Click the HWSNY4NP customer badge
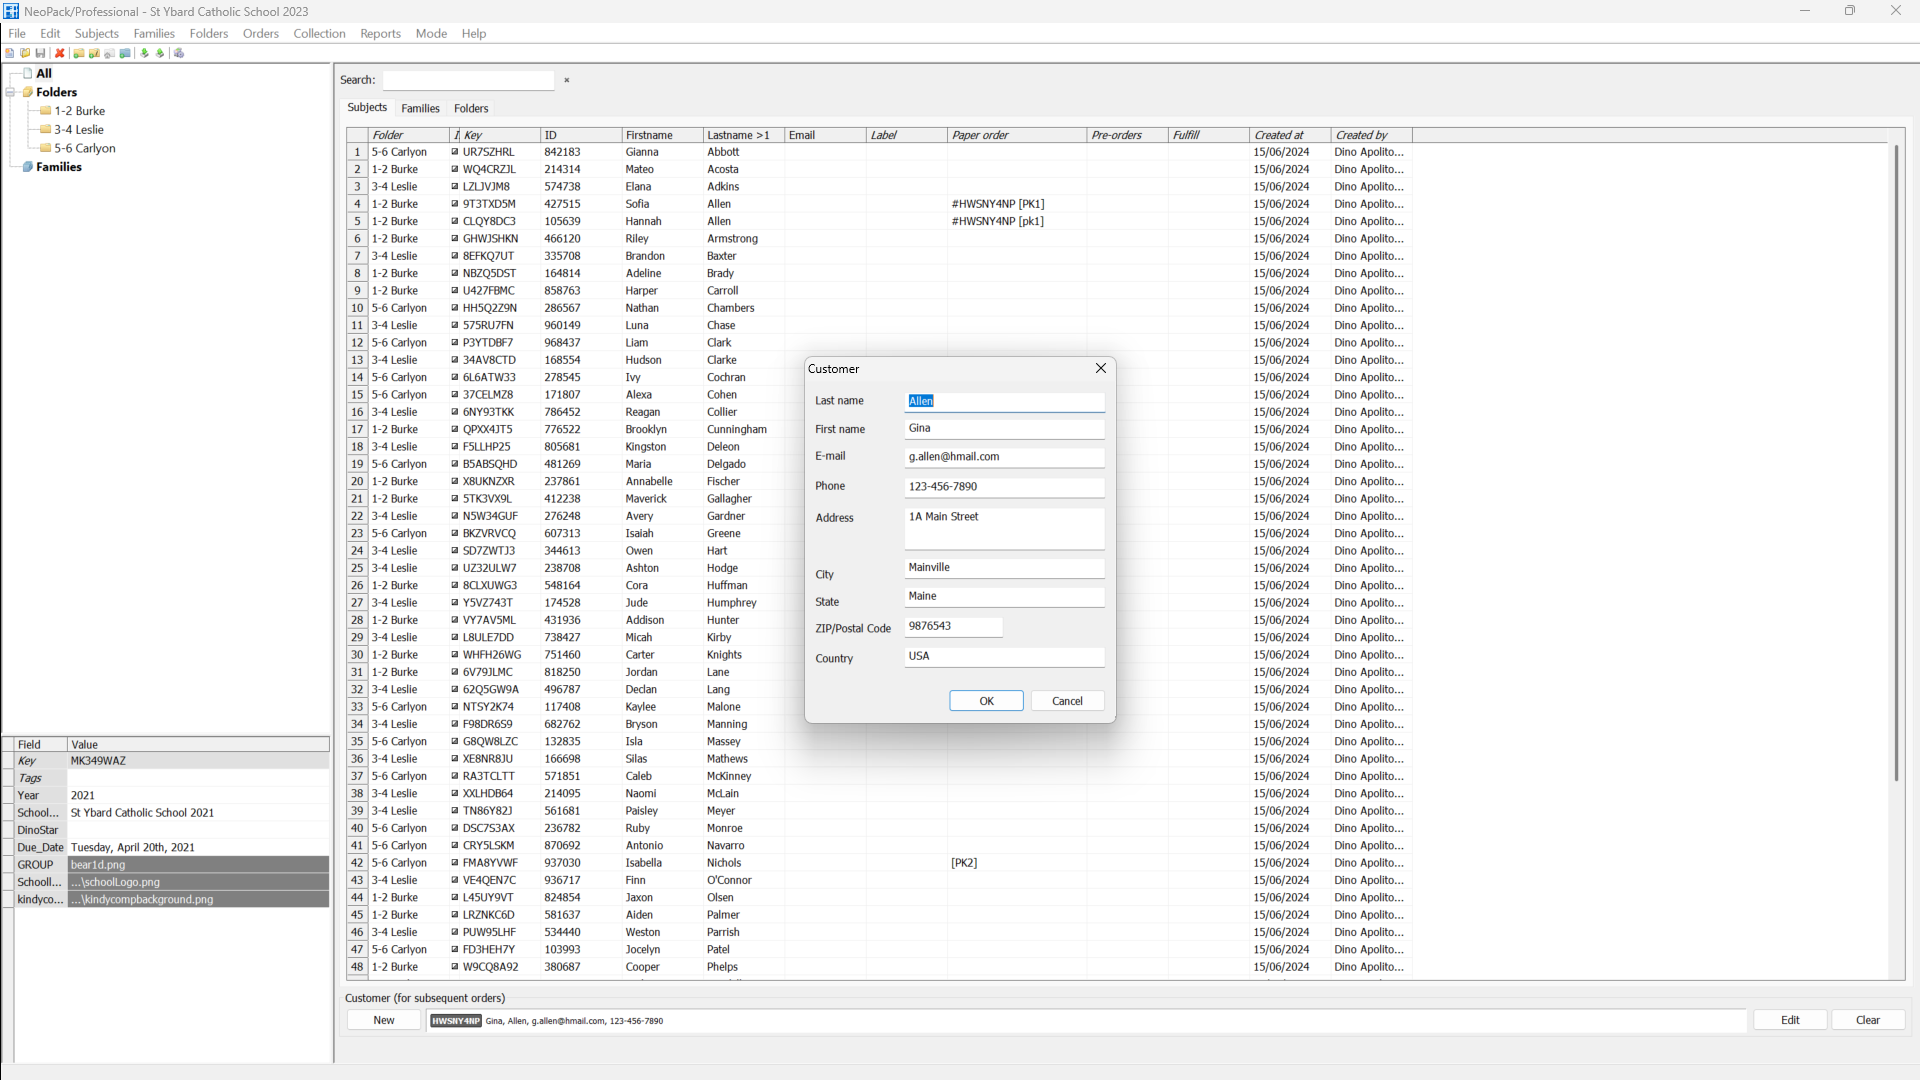The image size is (1920, 1080). pyautogui.click(x=456, y=1021)
